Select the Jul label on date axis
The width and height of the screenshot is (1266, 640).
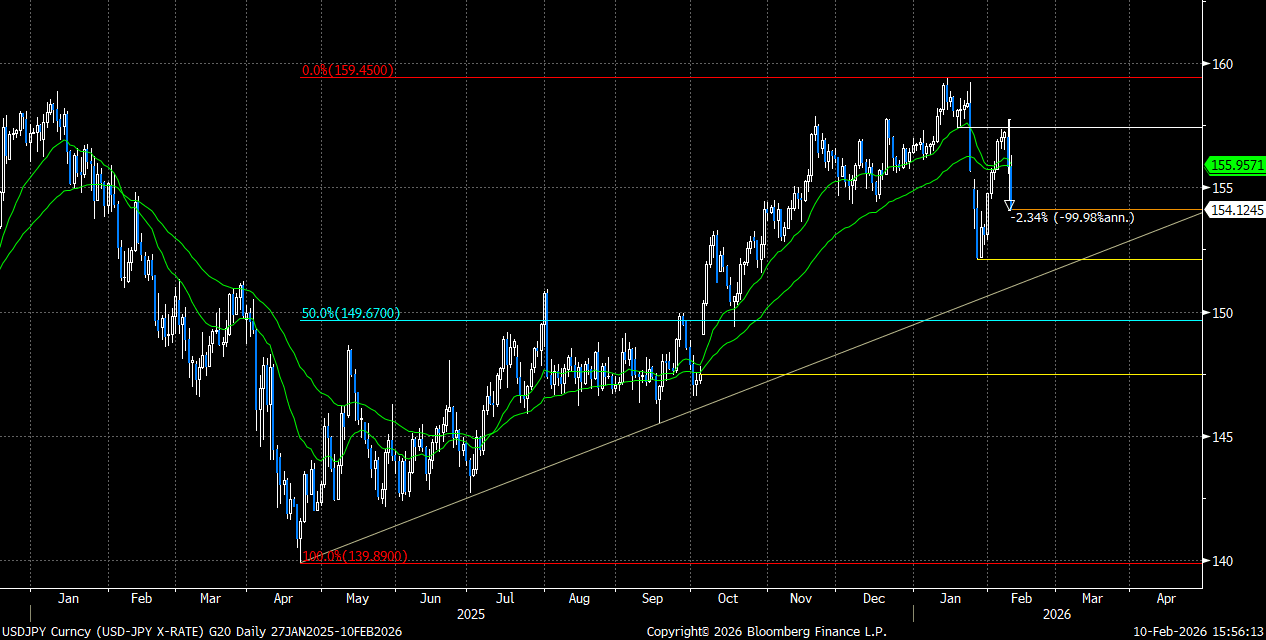click(506, 599)
